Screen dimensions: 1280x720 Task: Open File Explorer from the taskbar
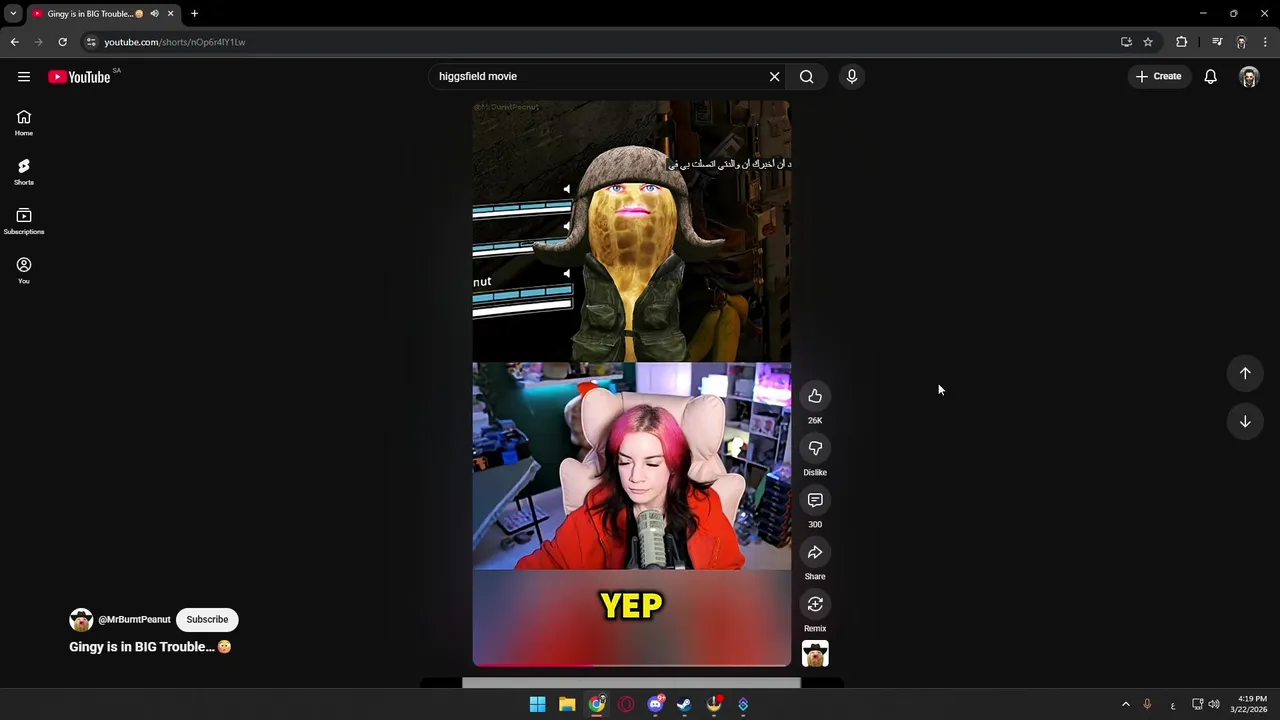[567, 704]
